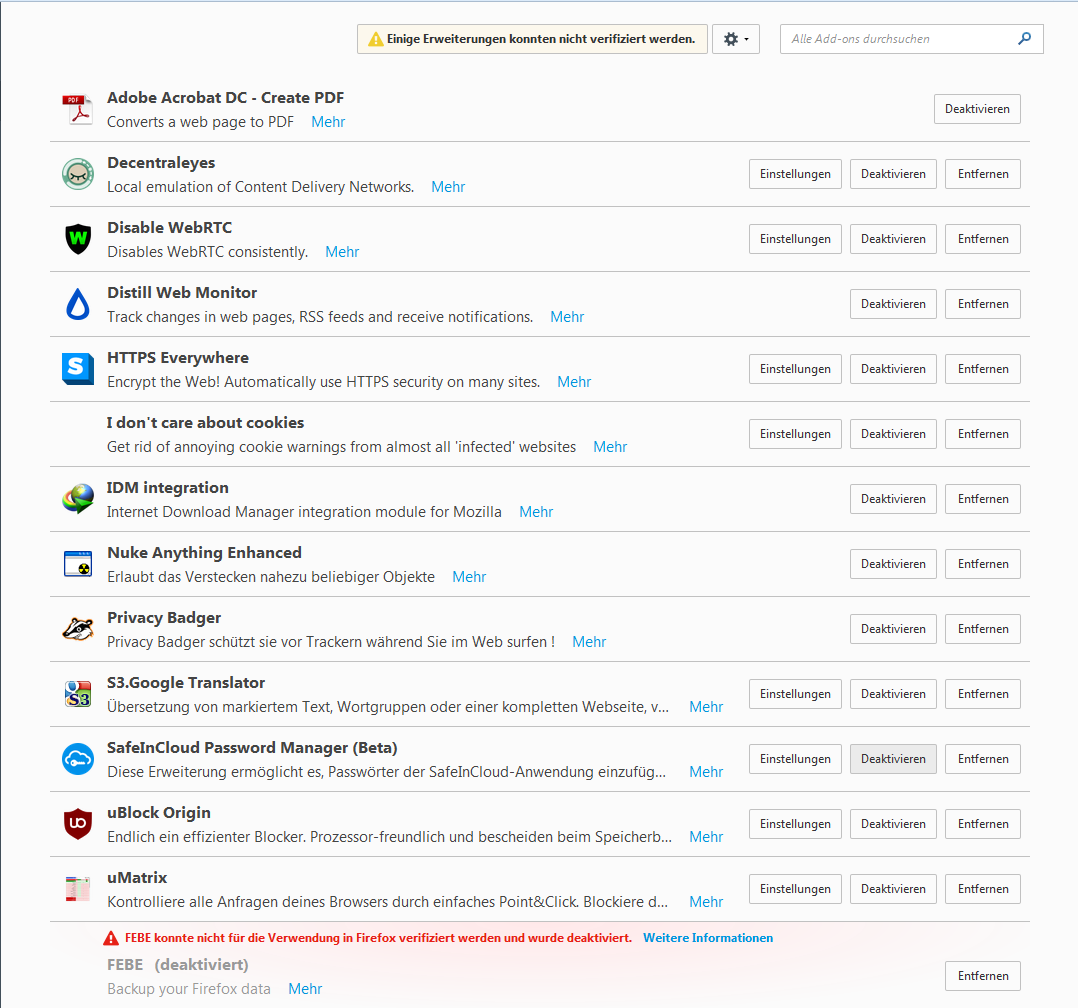The height and width of the screenshot is (1008, 1078).
Task: Click the Adobe Acrobat PDF extension icon
Action: 78,109
